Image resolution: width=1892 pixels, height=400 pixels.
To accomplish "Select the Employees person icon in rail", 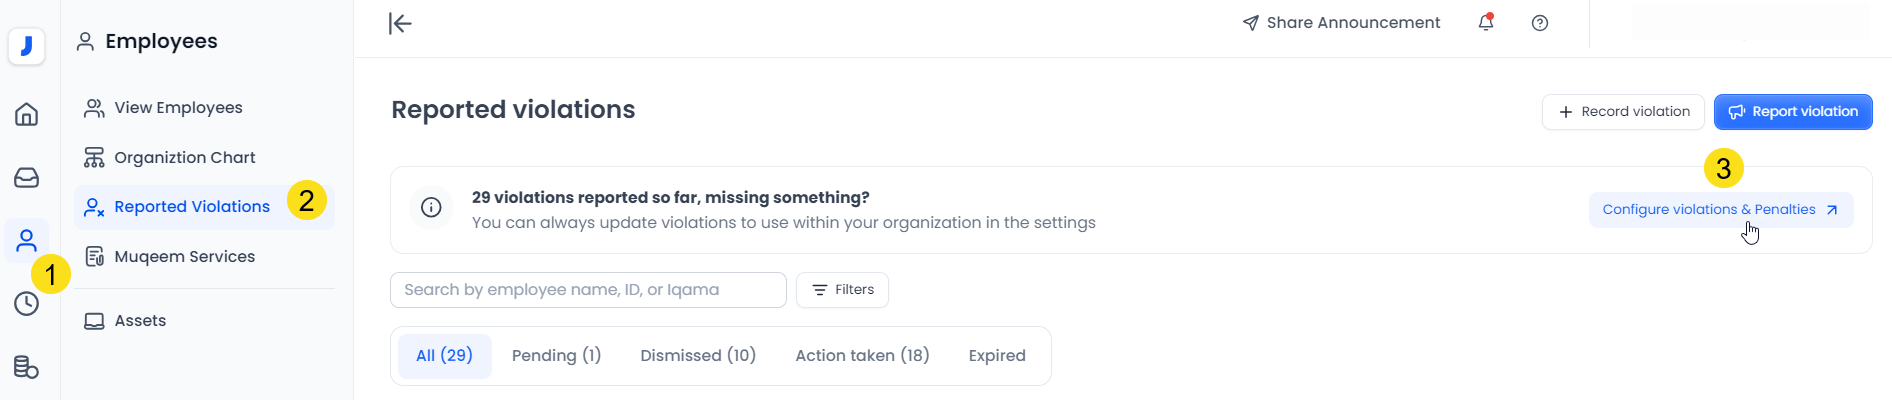I will click(27, 241).
